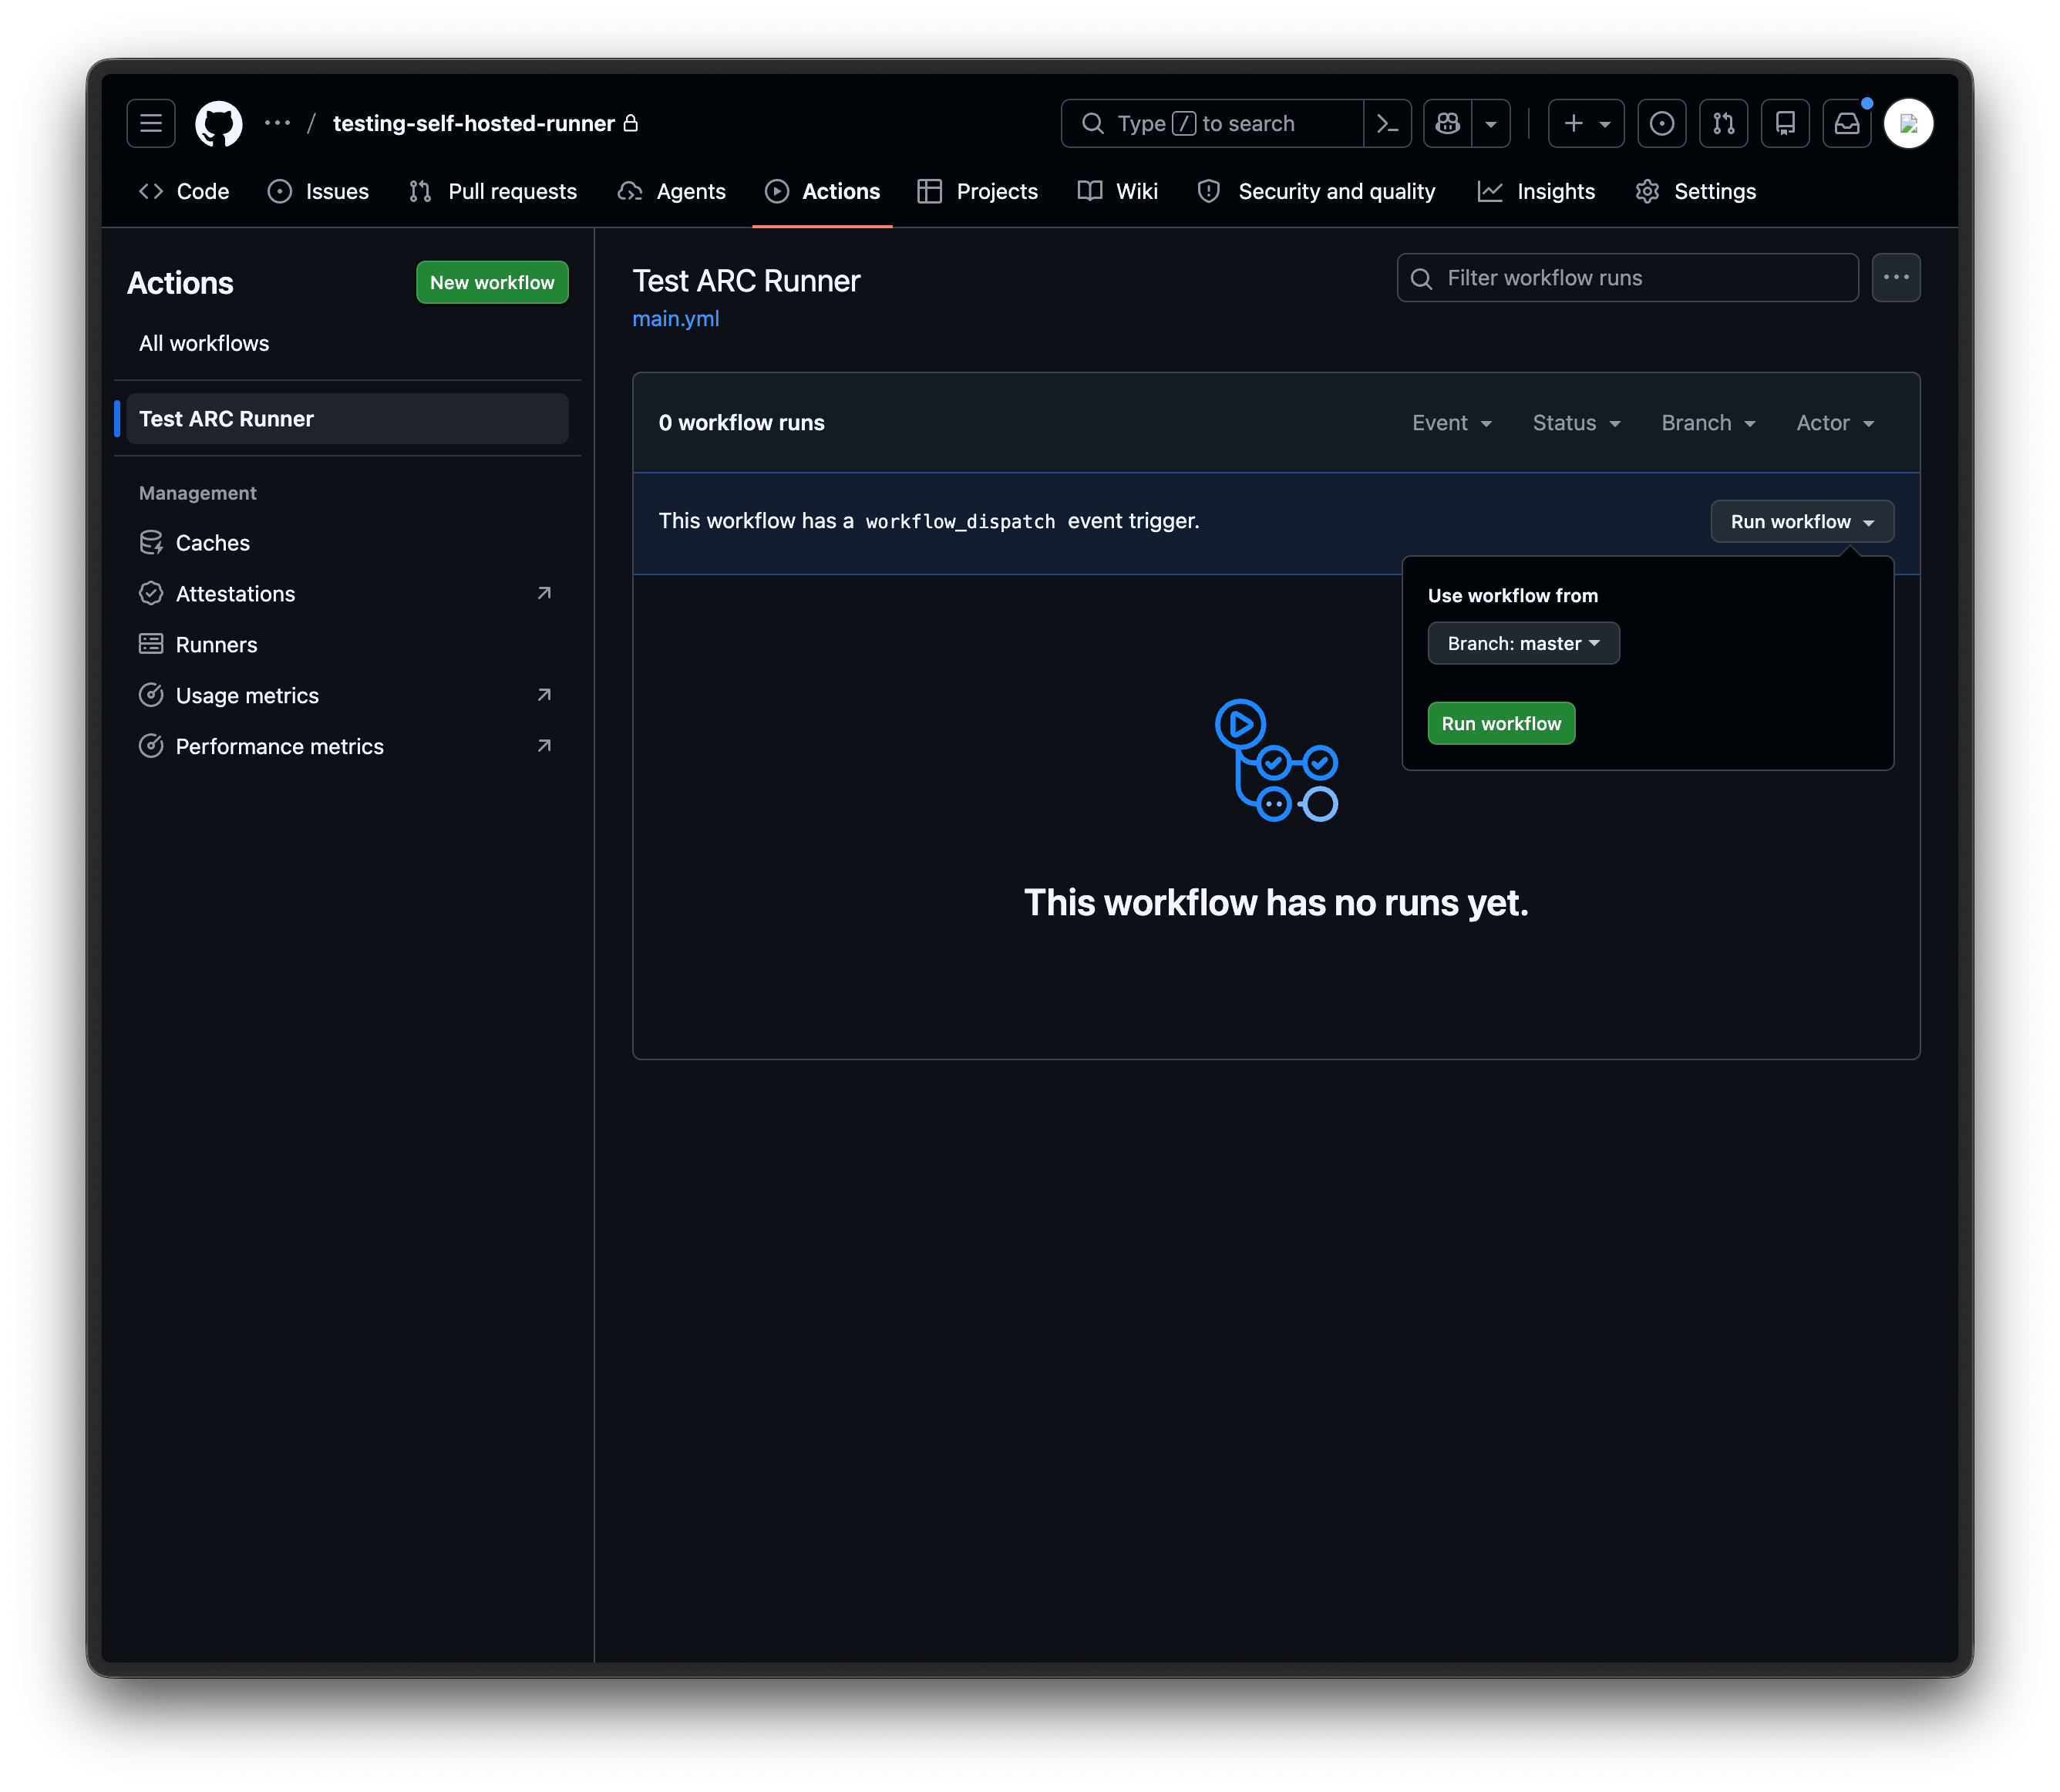
Task: View your issues icon in header
Action: pyautogui.click(x=1662, y=123)
